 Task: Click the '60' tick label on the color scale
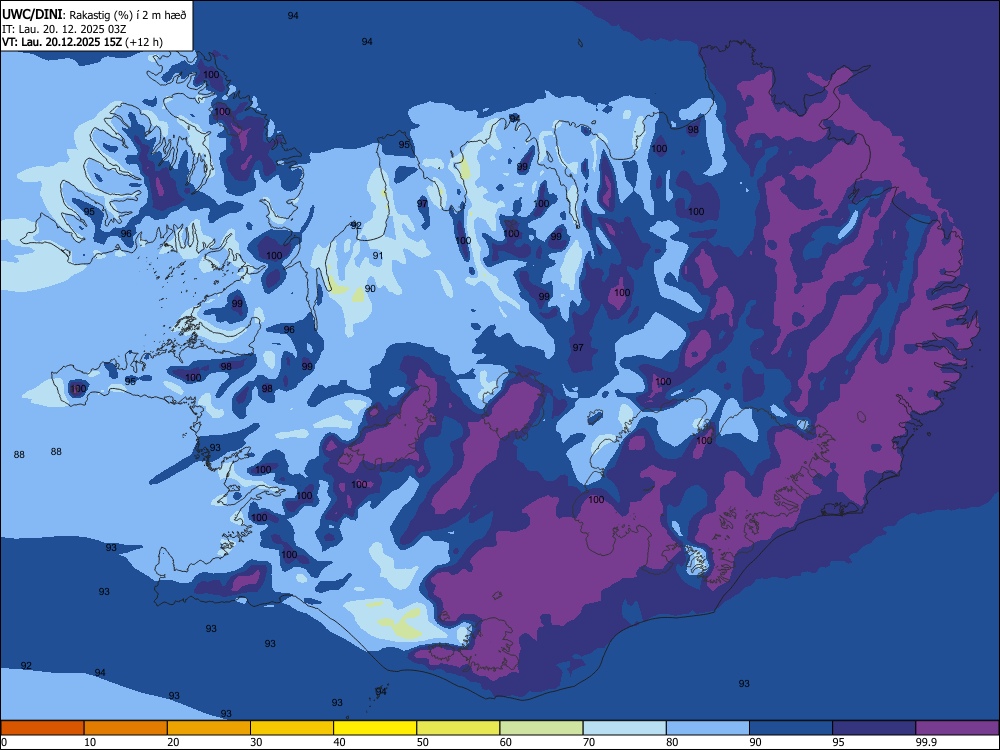pos(506,742)
